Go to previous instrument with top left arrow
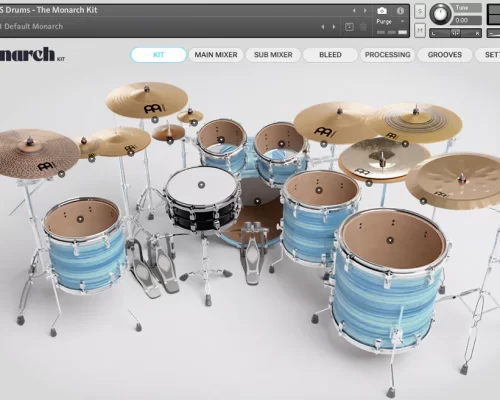500x400 pixels. (x=354, y=11)
